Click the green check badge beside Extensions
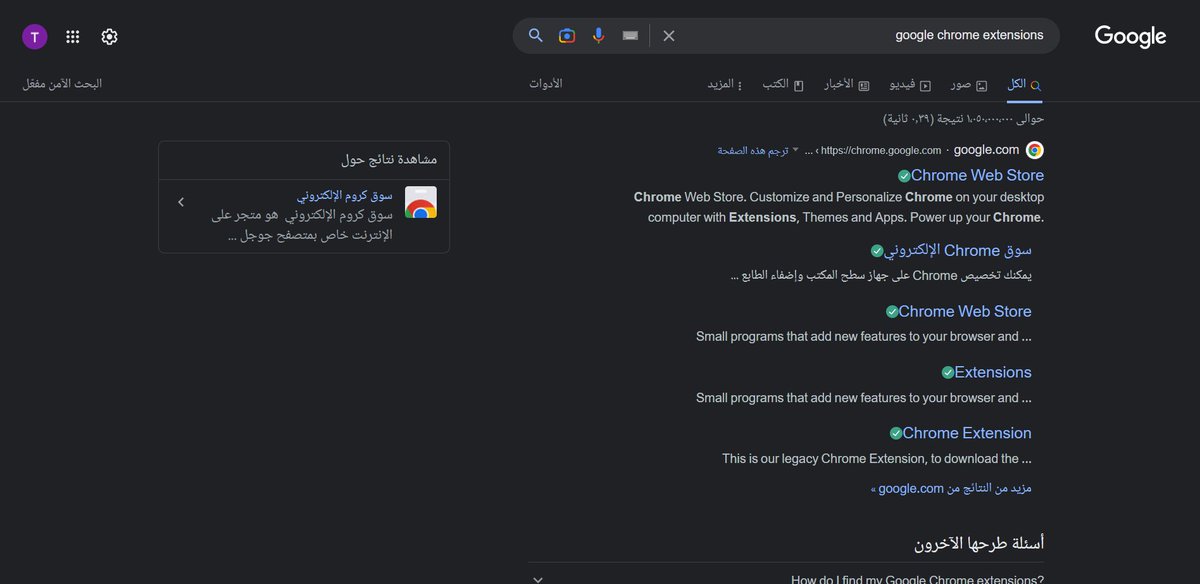This screenshot has height=584, width=1200. (x=948, y=372)
